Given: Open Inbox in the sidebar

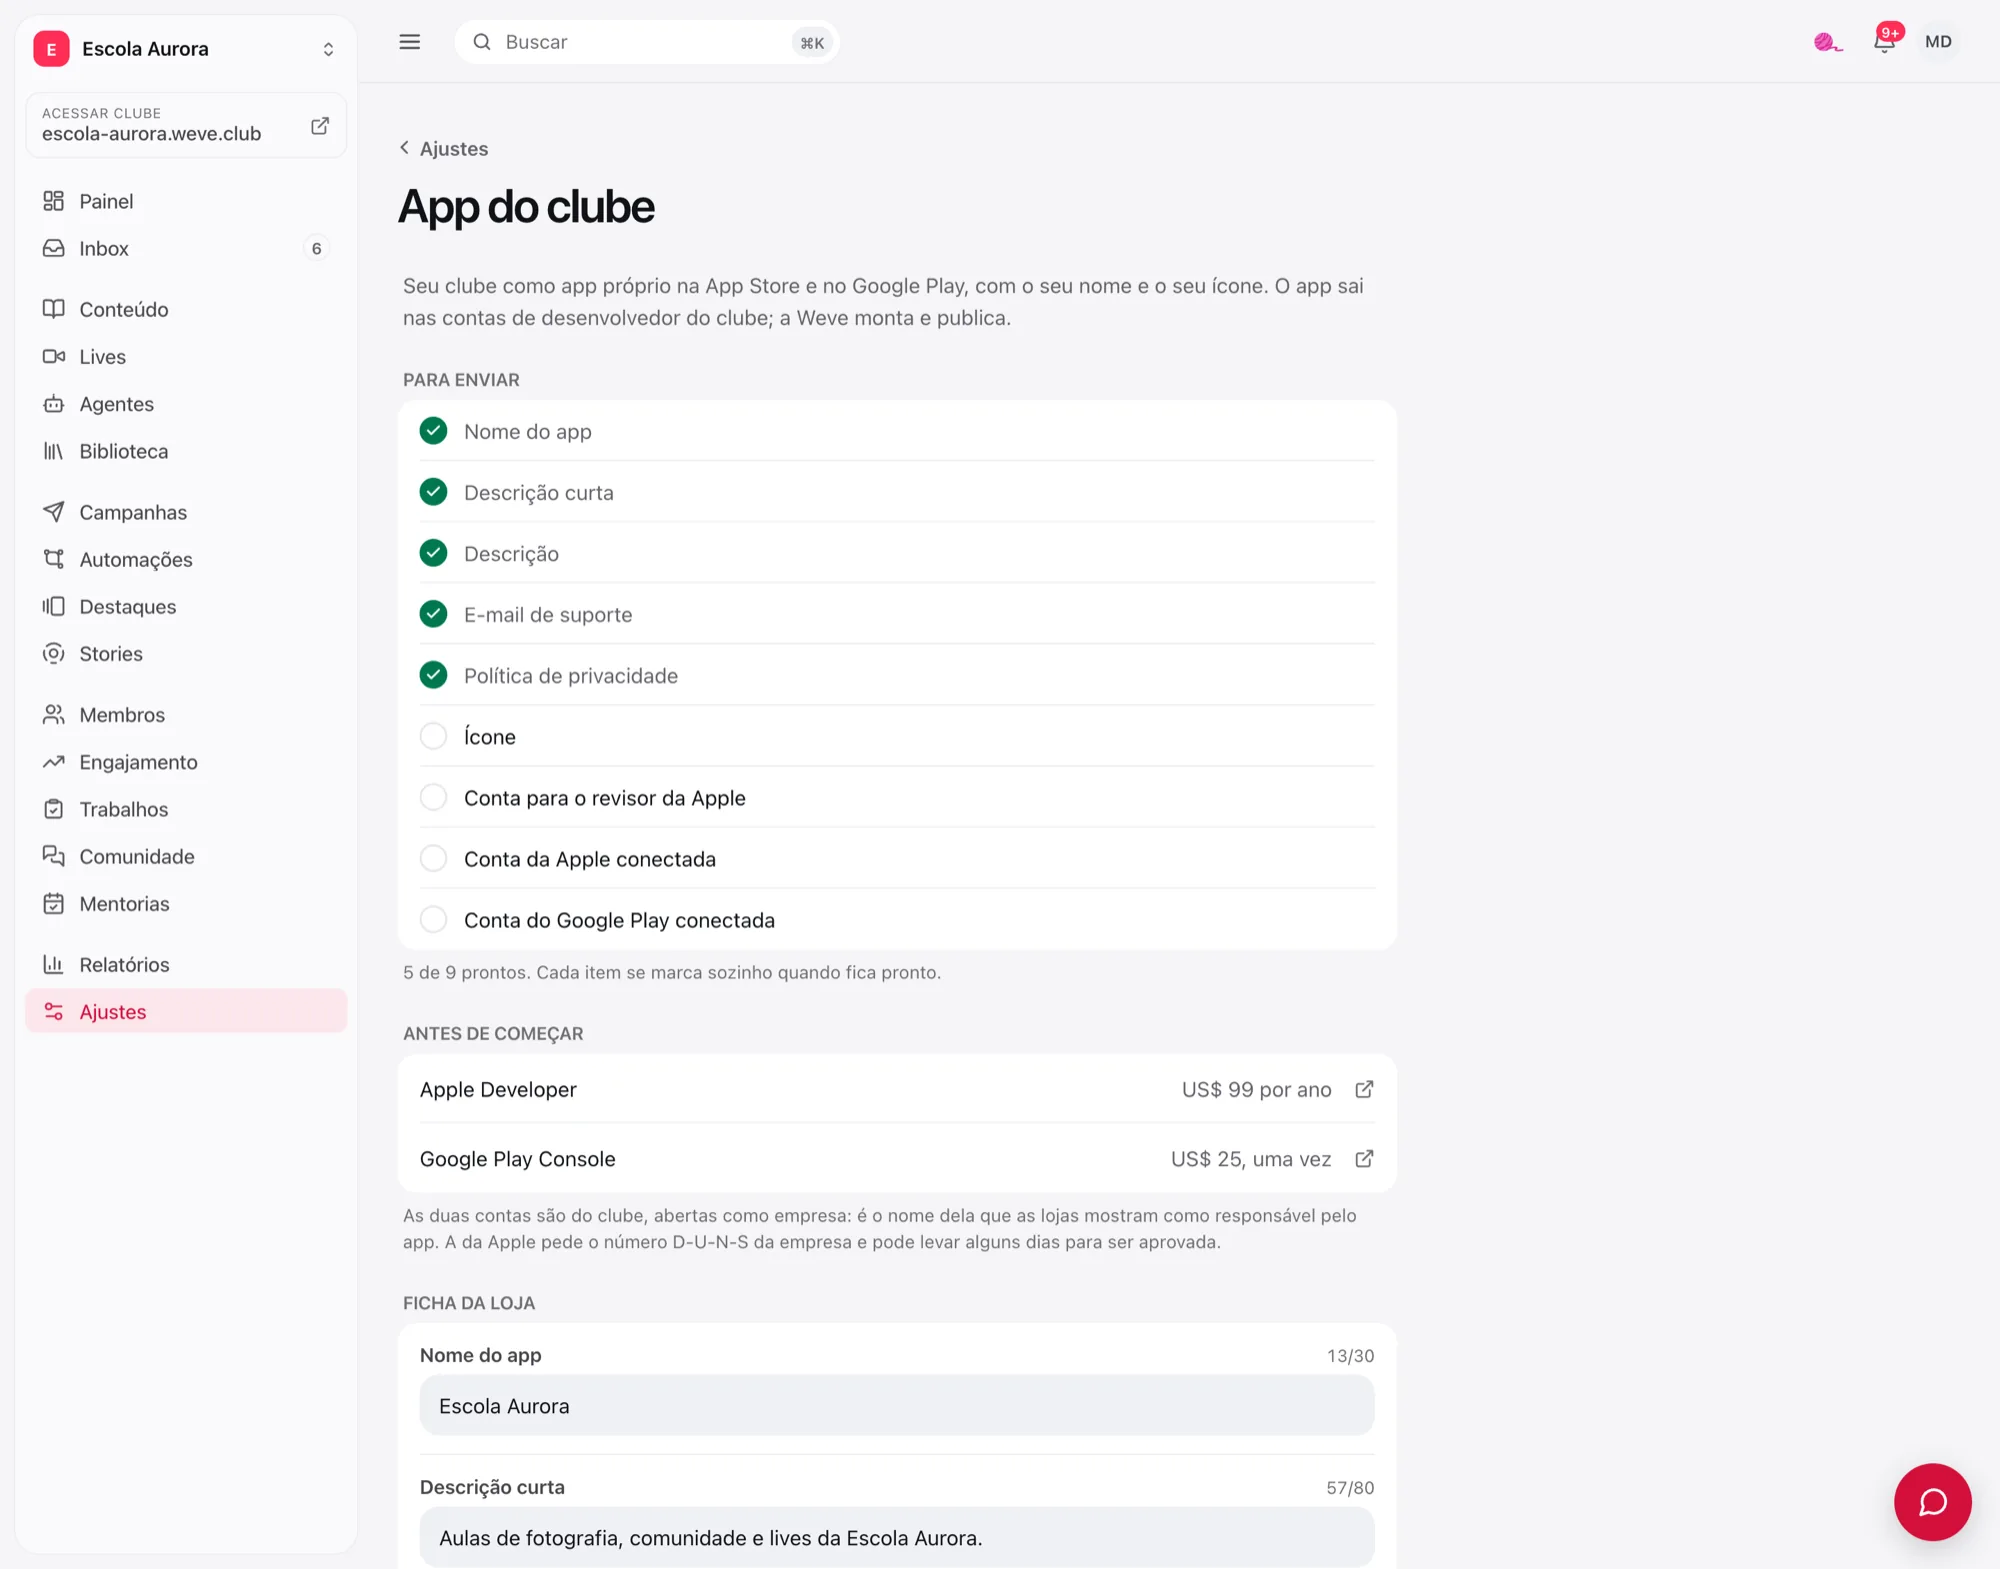Looking at the screenshot, I should 186,248.
